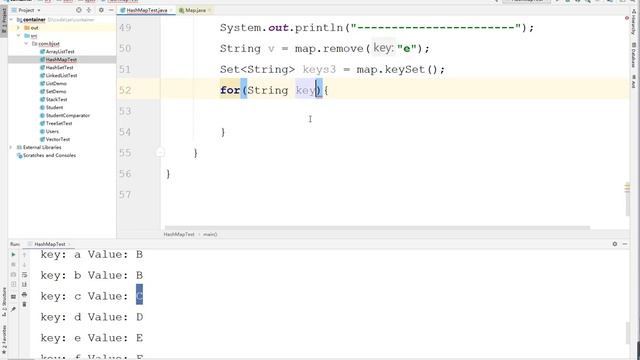Open TreeSetTest class
Screen dimensions: 640x360
[x=59, y=123]
